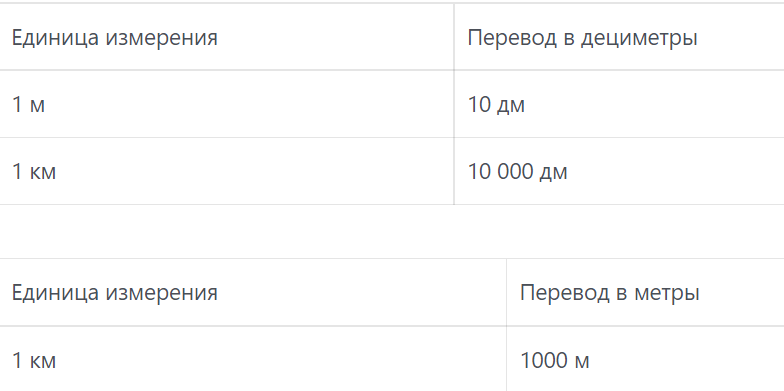Click the blank gap between the two tables

click(x=392, y=232)
